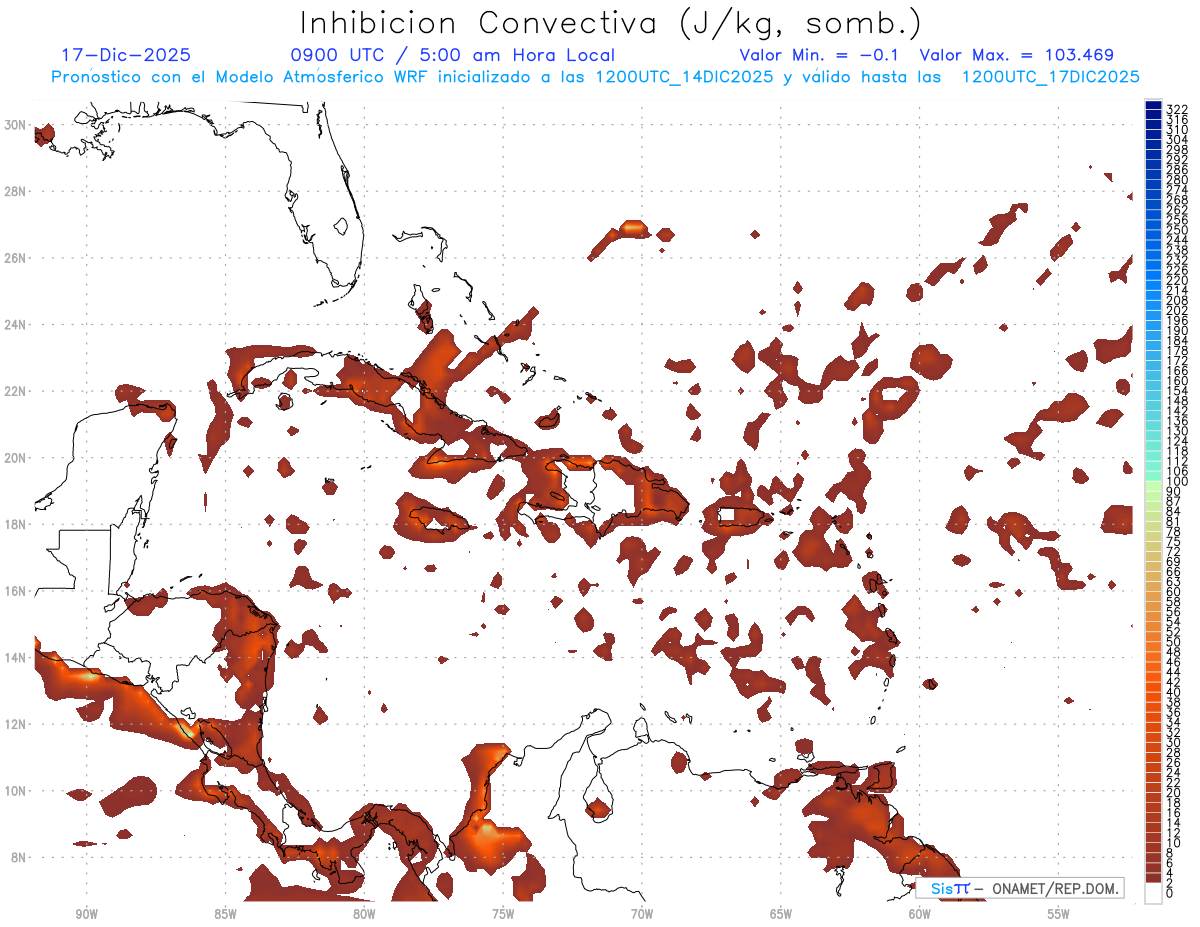Click the 10N latitude label
Image resolution: width=1200 pixels, height=927 pixels.
(15, 791)
